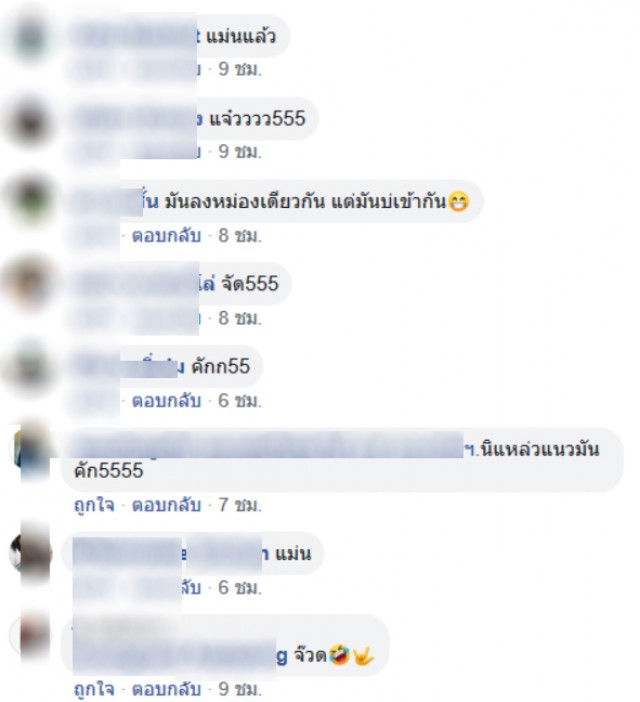The width and height of the screenshot is (640, 702).
Task: Open the avatar beside the นิแหล่วแนวมัน comment
Action: pyautogui.click(x=30, y=448)
